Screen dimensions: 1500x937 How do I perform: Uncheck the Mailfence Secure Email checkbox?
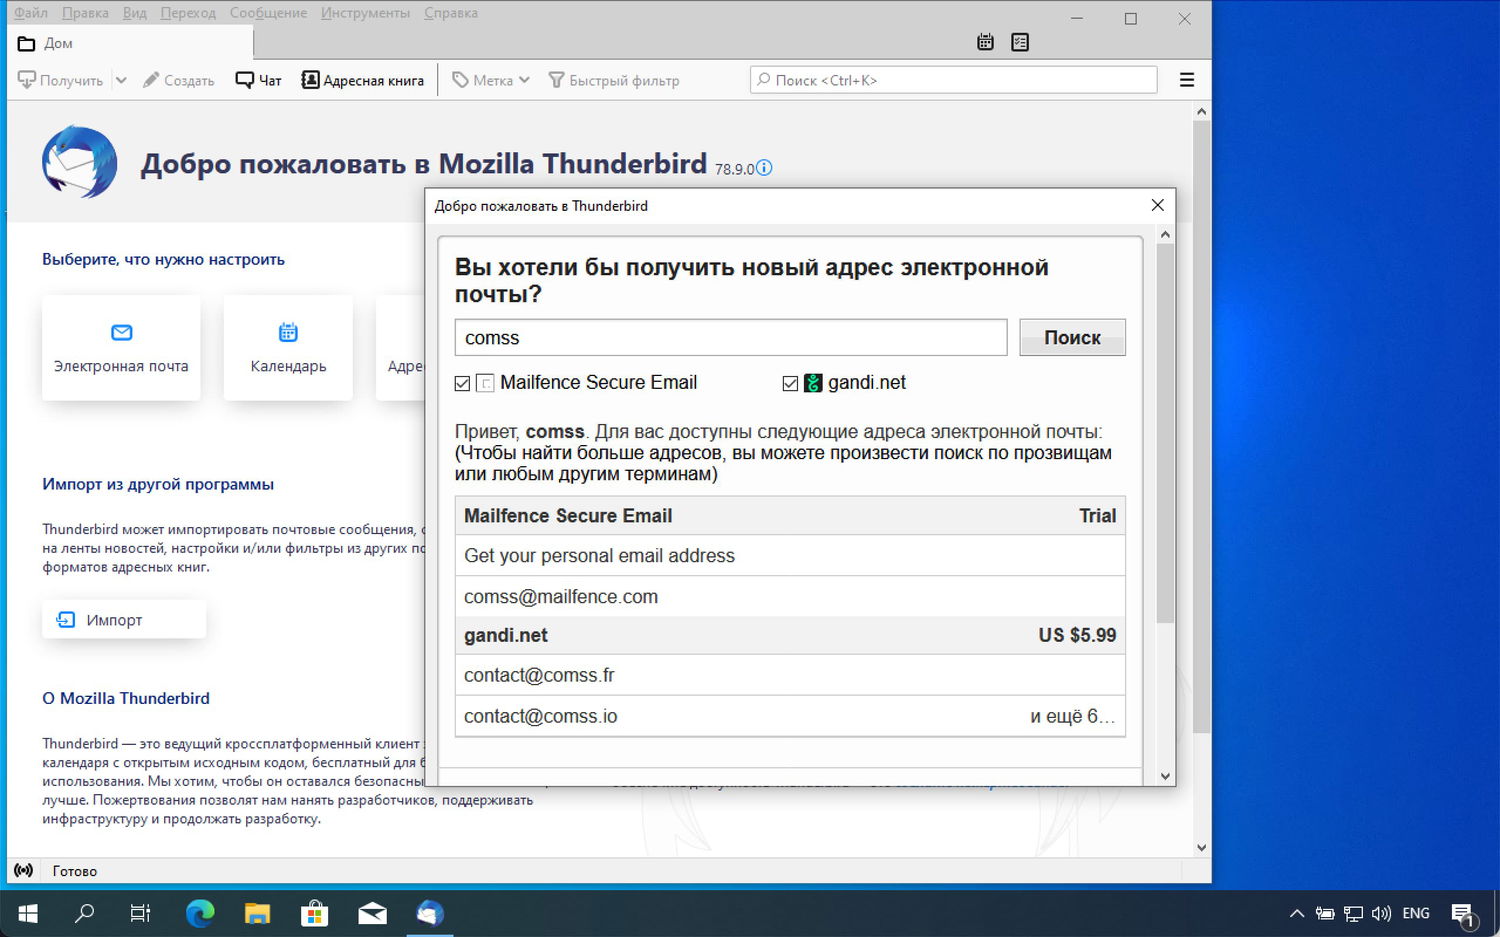click(462, 383)
